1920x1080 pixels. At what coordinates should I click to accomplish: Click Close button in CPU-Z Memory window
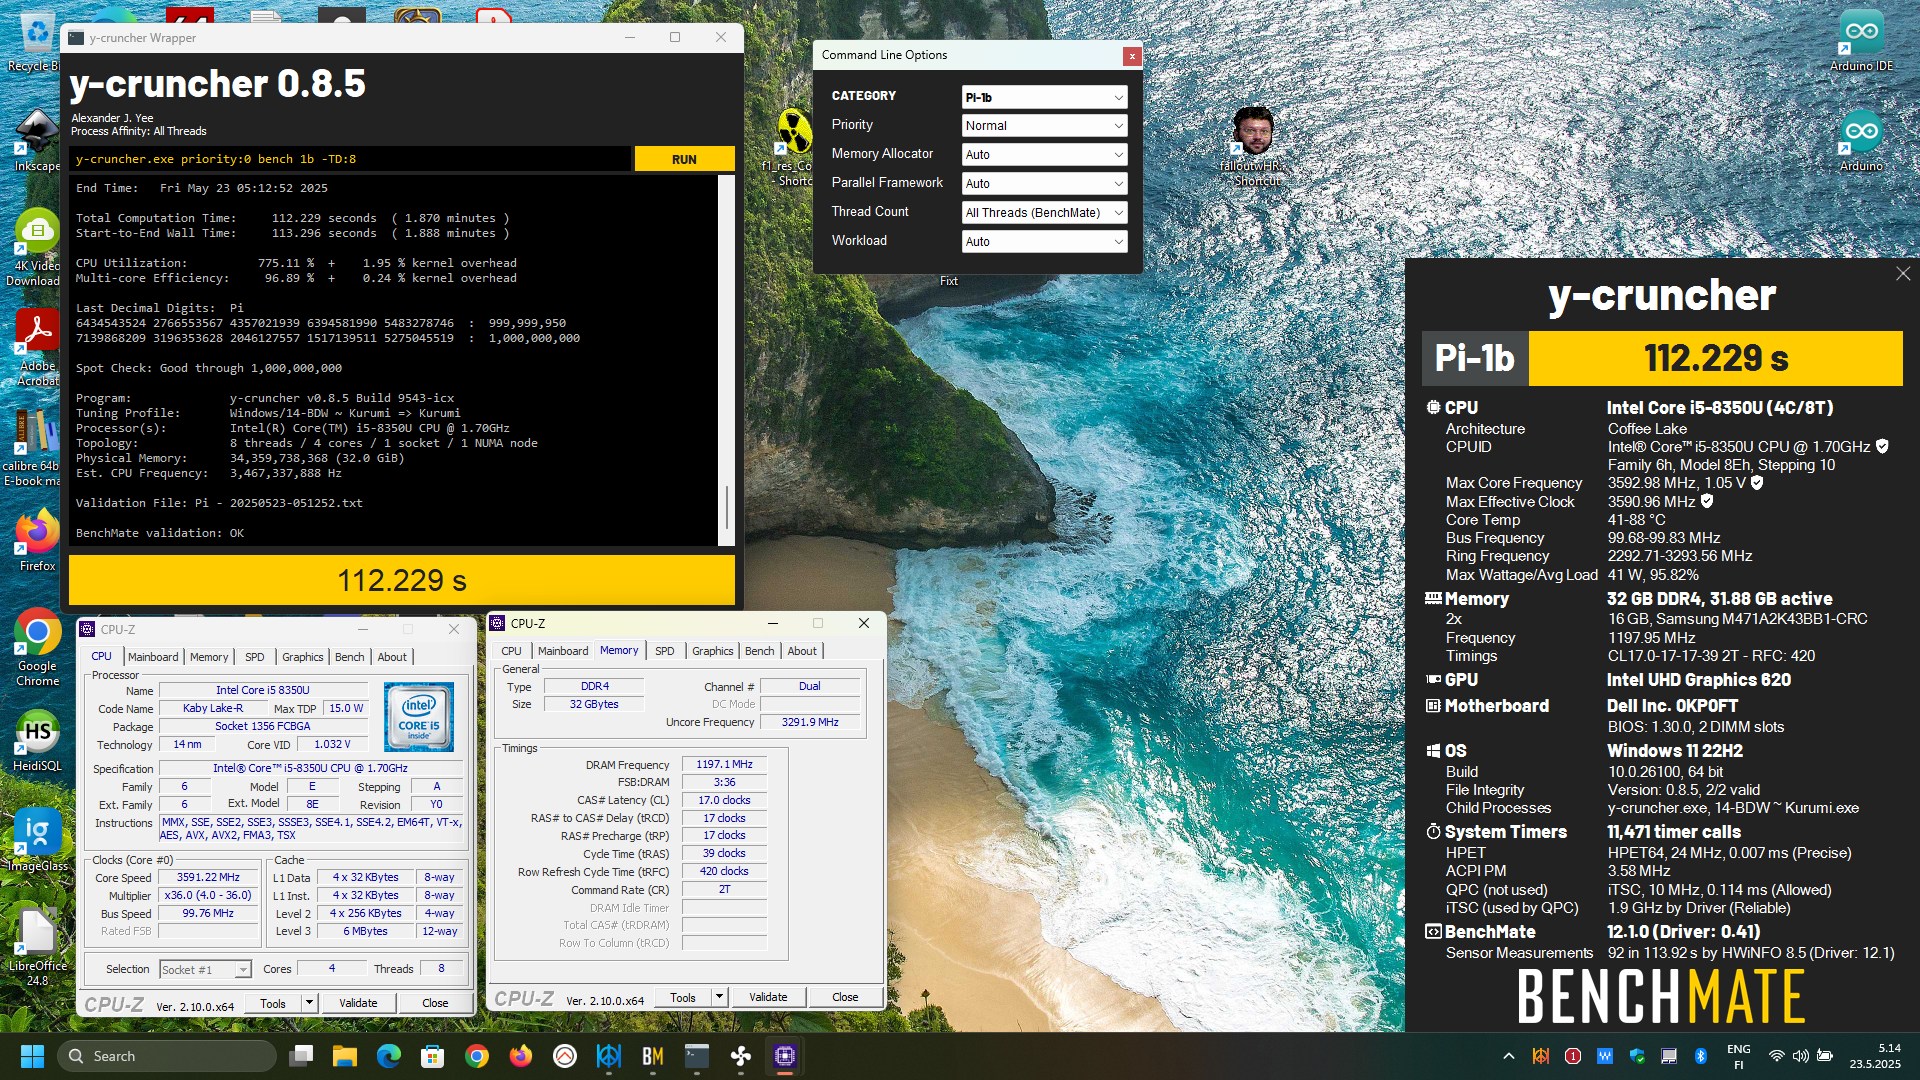(x=845, y=997)
